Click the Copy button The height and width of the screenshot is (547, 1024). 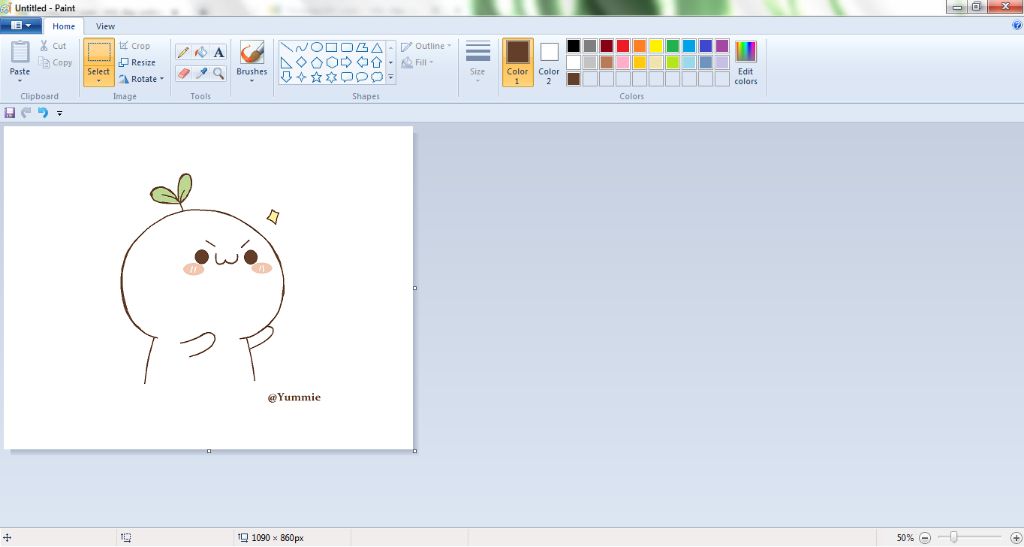55,63
